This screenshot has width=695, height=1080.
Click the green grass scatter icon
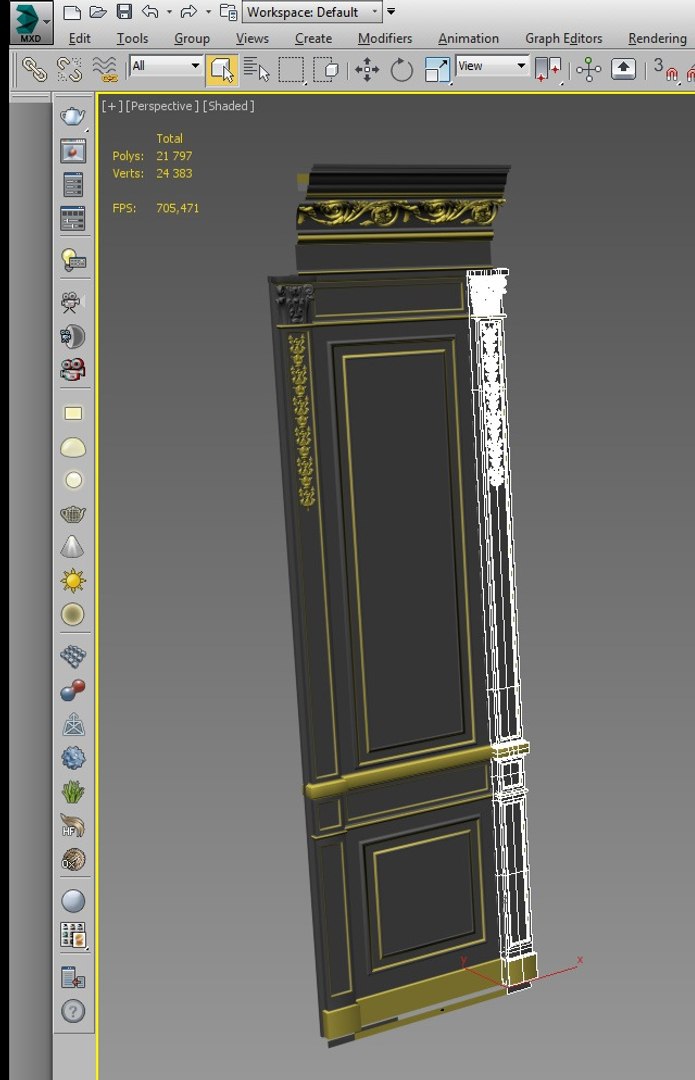73,792
